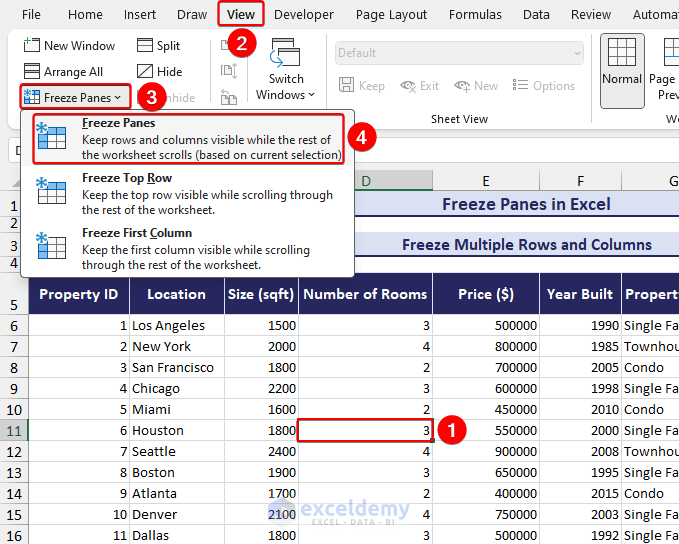Viewport: 679px width, 544px height.
Task: Click the Synchronous Scrolling icon
Action: (x=229, y=71)
